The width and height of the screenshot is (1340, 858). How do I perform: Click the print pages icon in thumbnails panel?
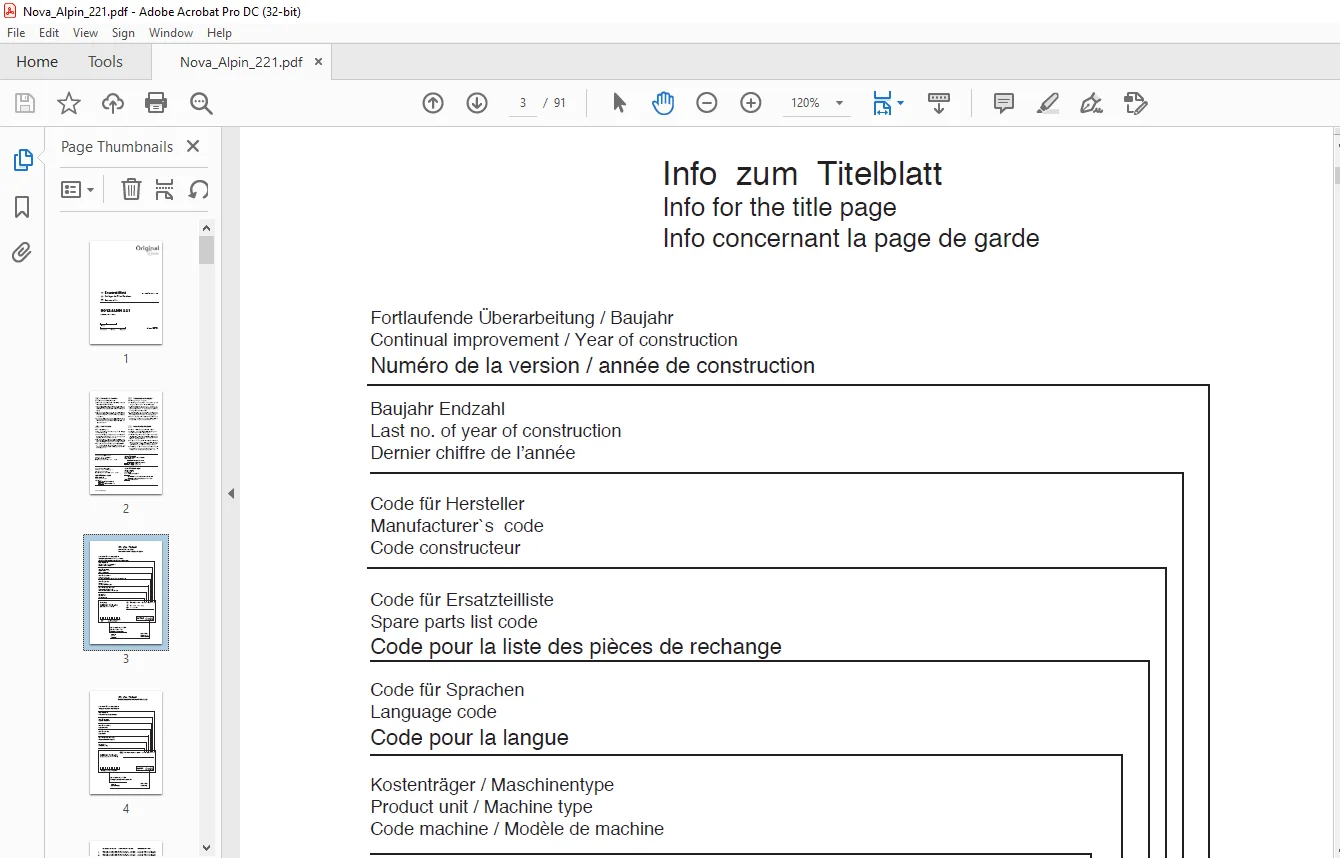[165, 189]
